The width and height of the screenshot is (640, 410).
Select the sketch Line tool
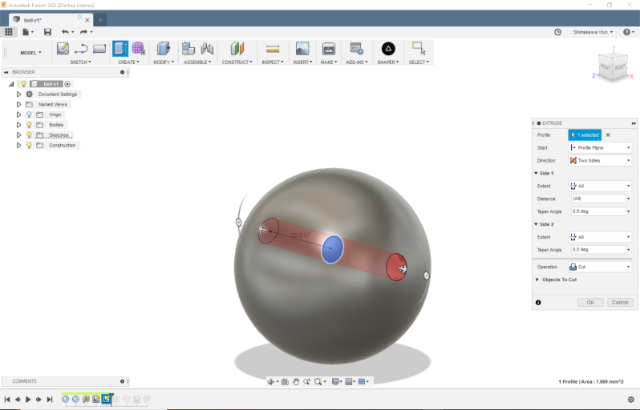pyautogui.click(x=81, y=49)
